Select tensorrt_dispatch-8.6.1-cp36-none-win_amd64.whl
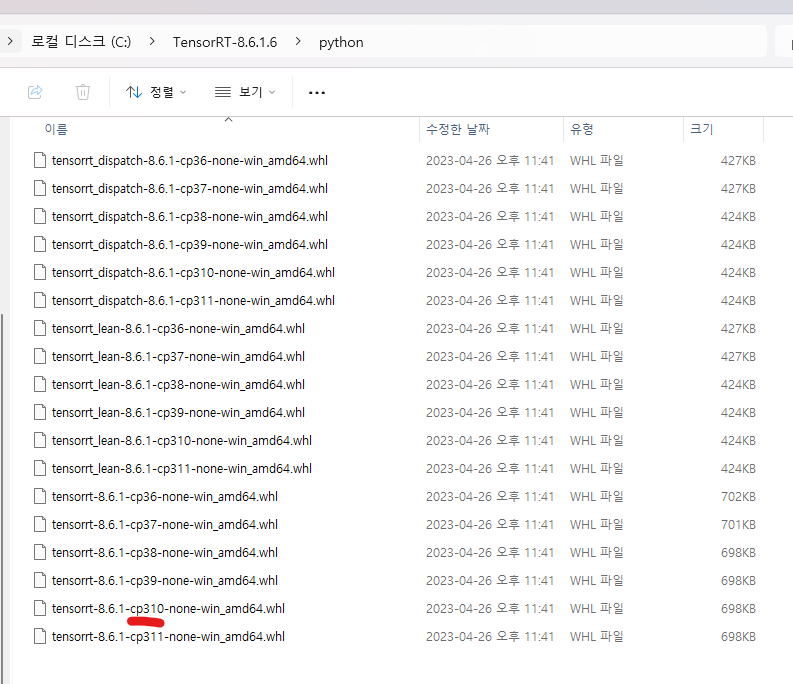 pos(190,160)
